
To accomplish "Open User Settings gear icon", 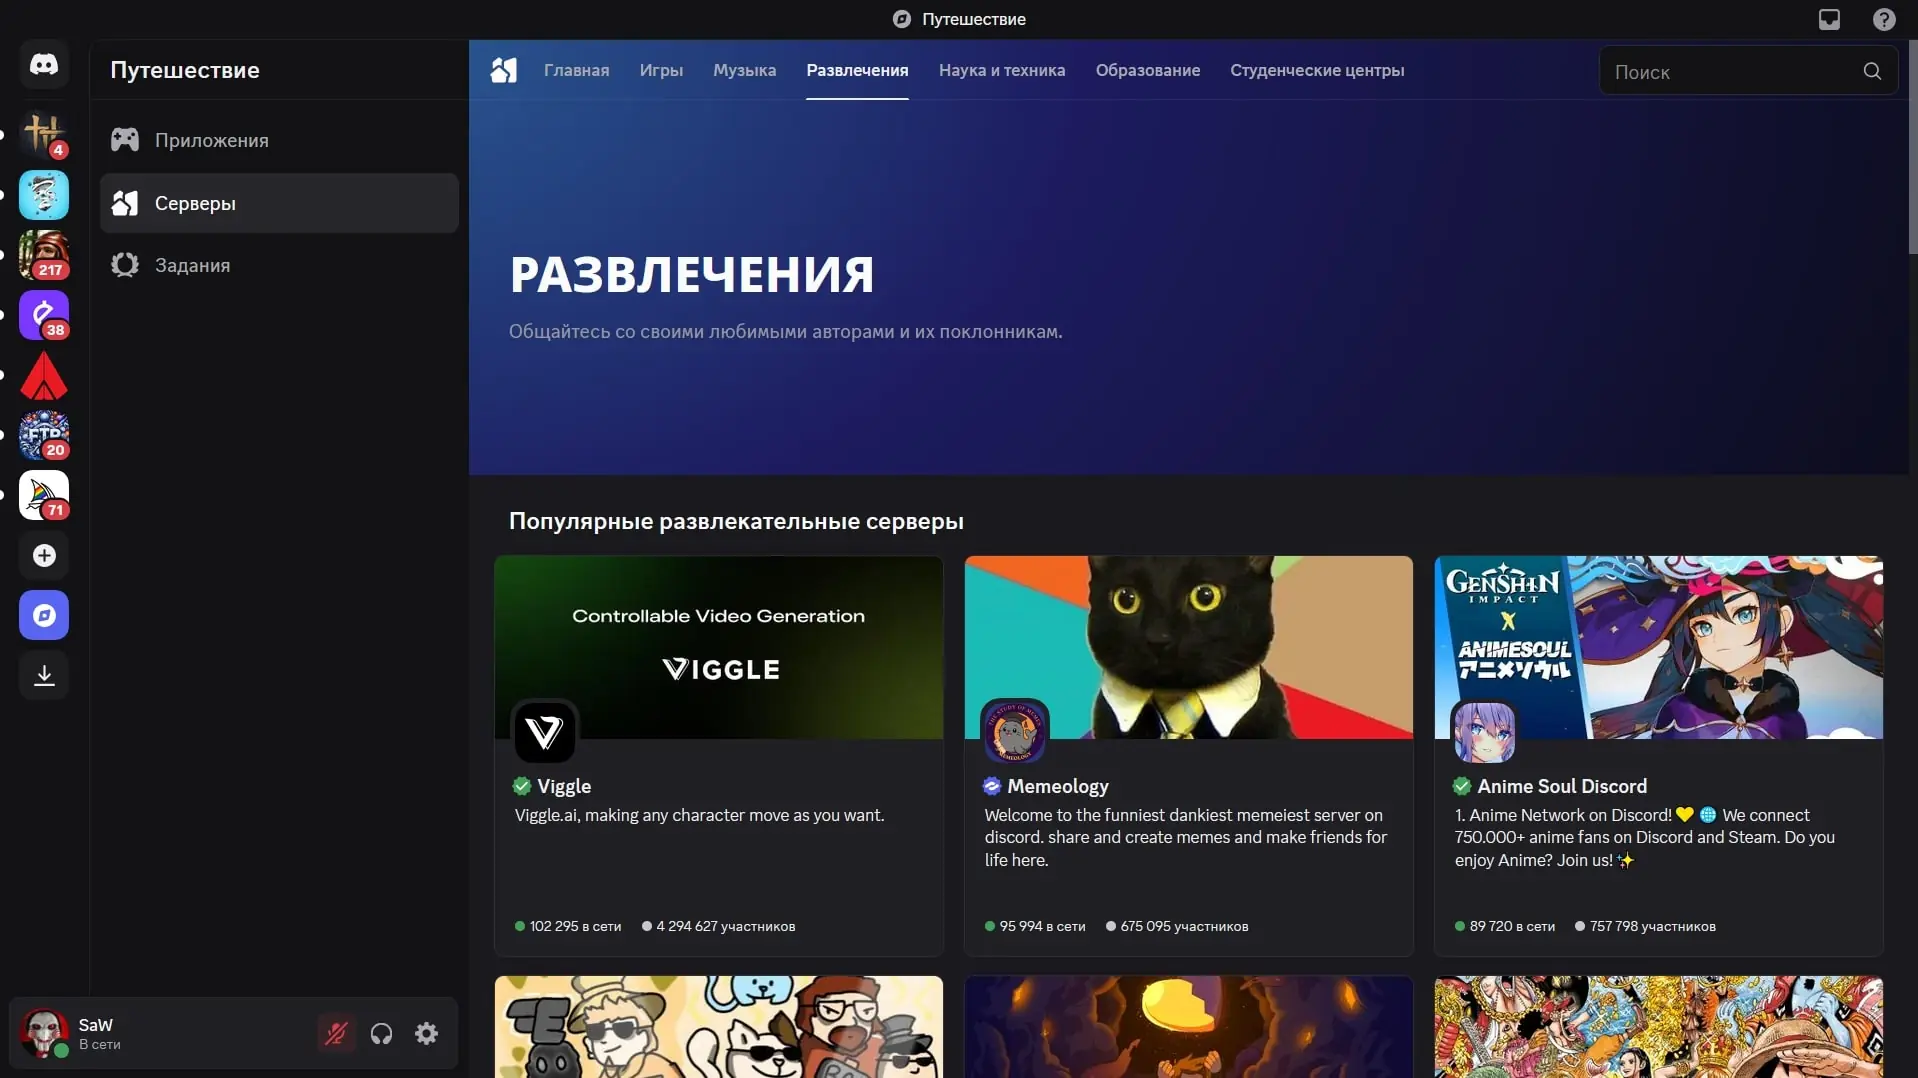I will coord(427,1033).
